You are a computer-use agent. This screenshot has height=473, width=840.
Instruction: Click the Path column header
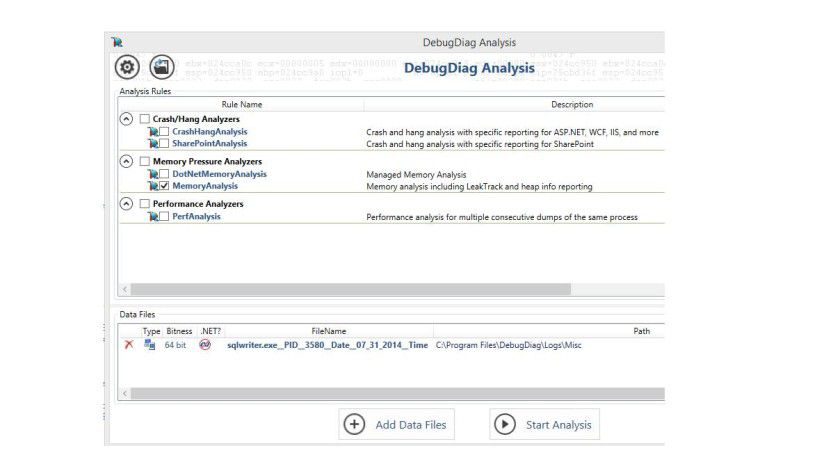coord(641,331)
